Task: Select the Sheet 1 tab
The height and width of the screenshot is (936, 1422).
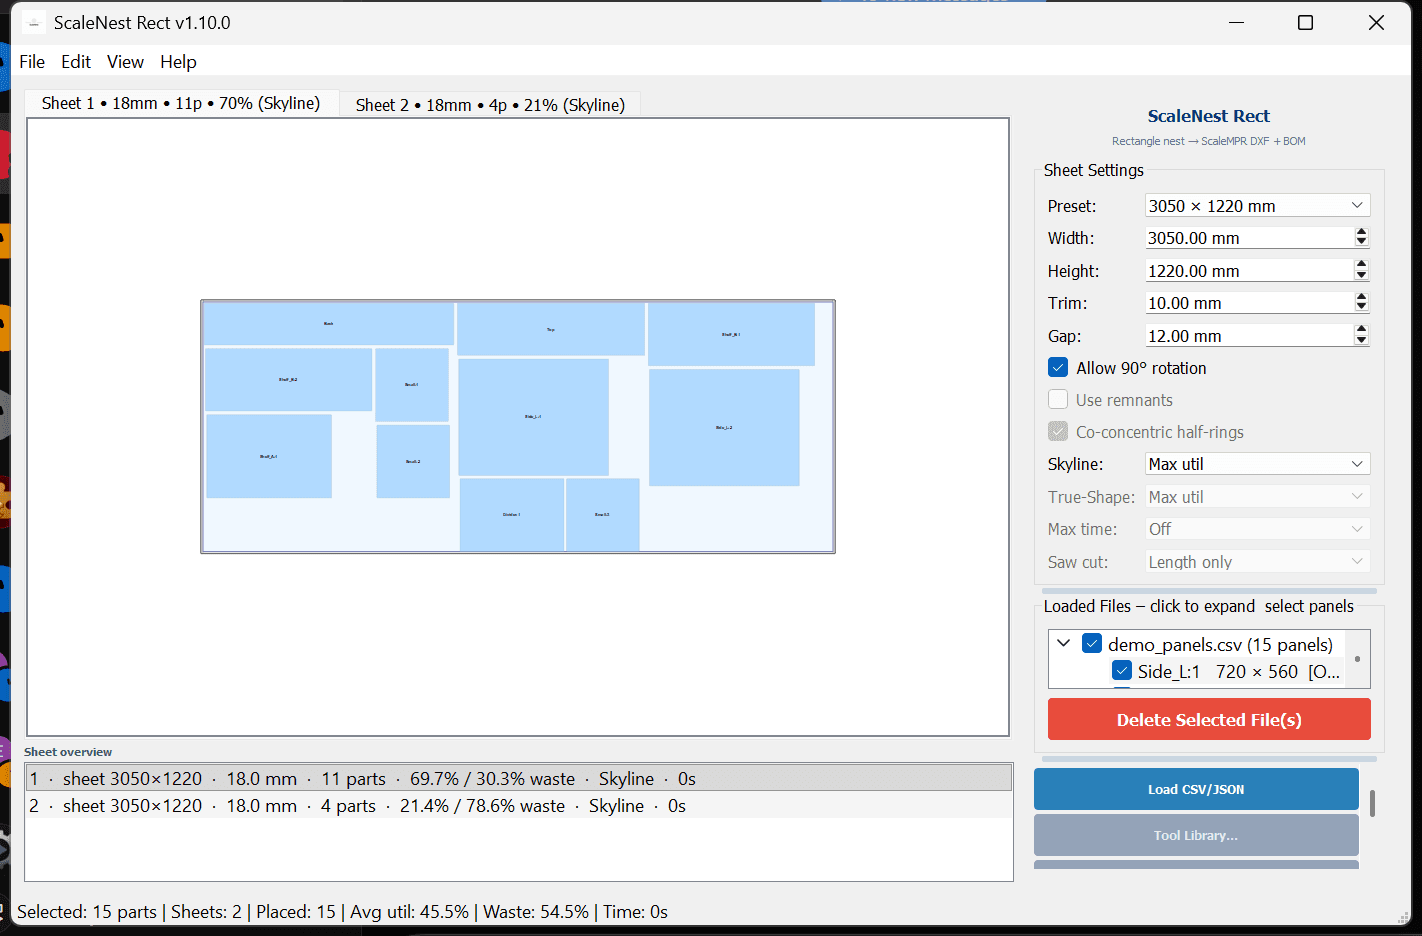Action: (x=181, y=103)
